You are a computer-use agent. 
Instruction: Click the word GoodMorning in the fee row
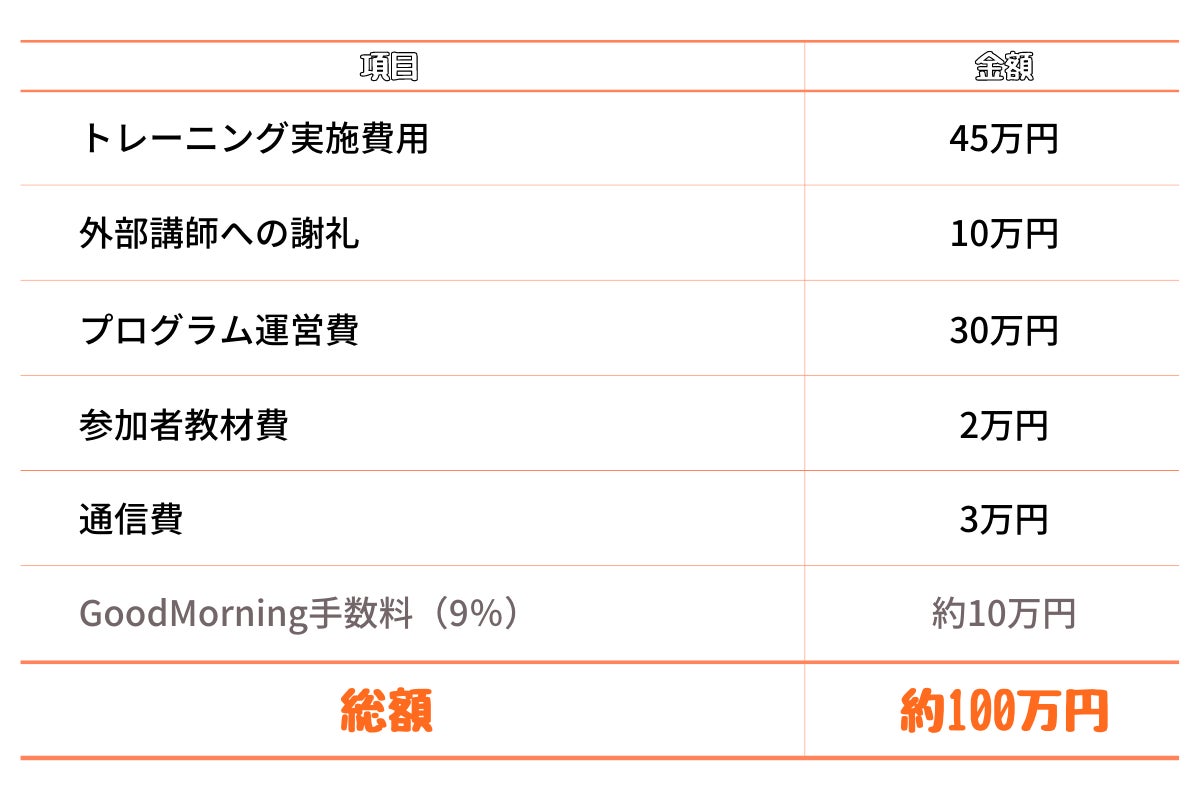coord(192,614)
